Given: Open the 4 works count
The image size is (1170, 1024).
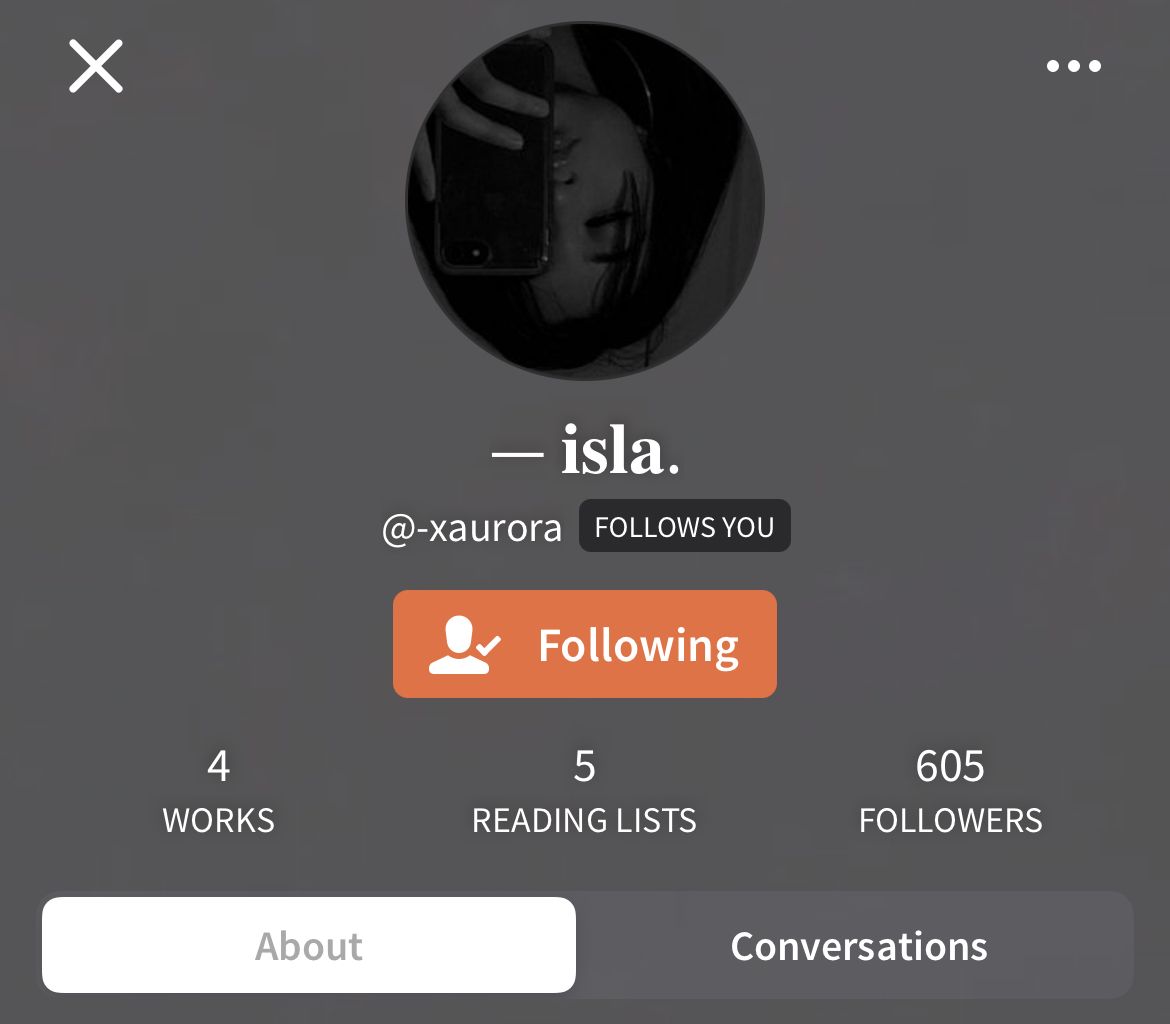Looking at the screenshot, I should tap(218, 767).
